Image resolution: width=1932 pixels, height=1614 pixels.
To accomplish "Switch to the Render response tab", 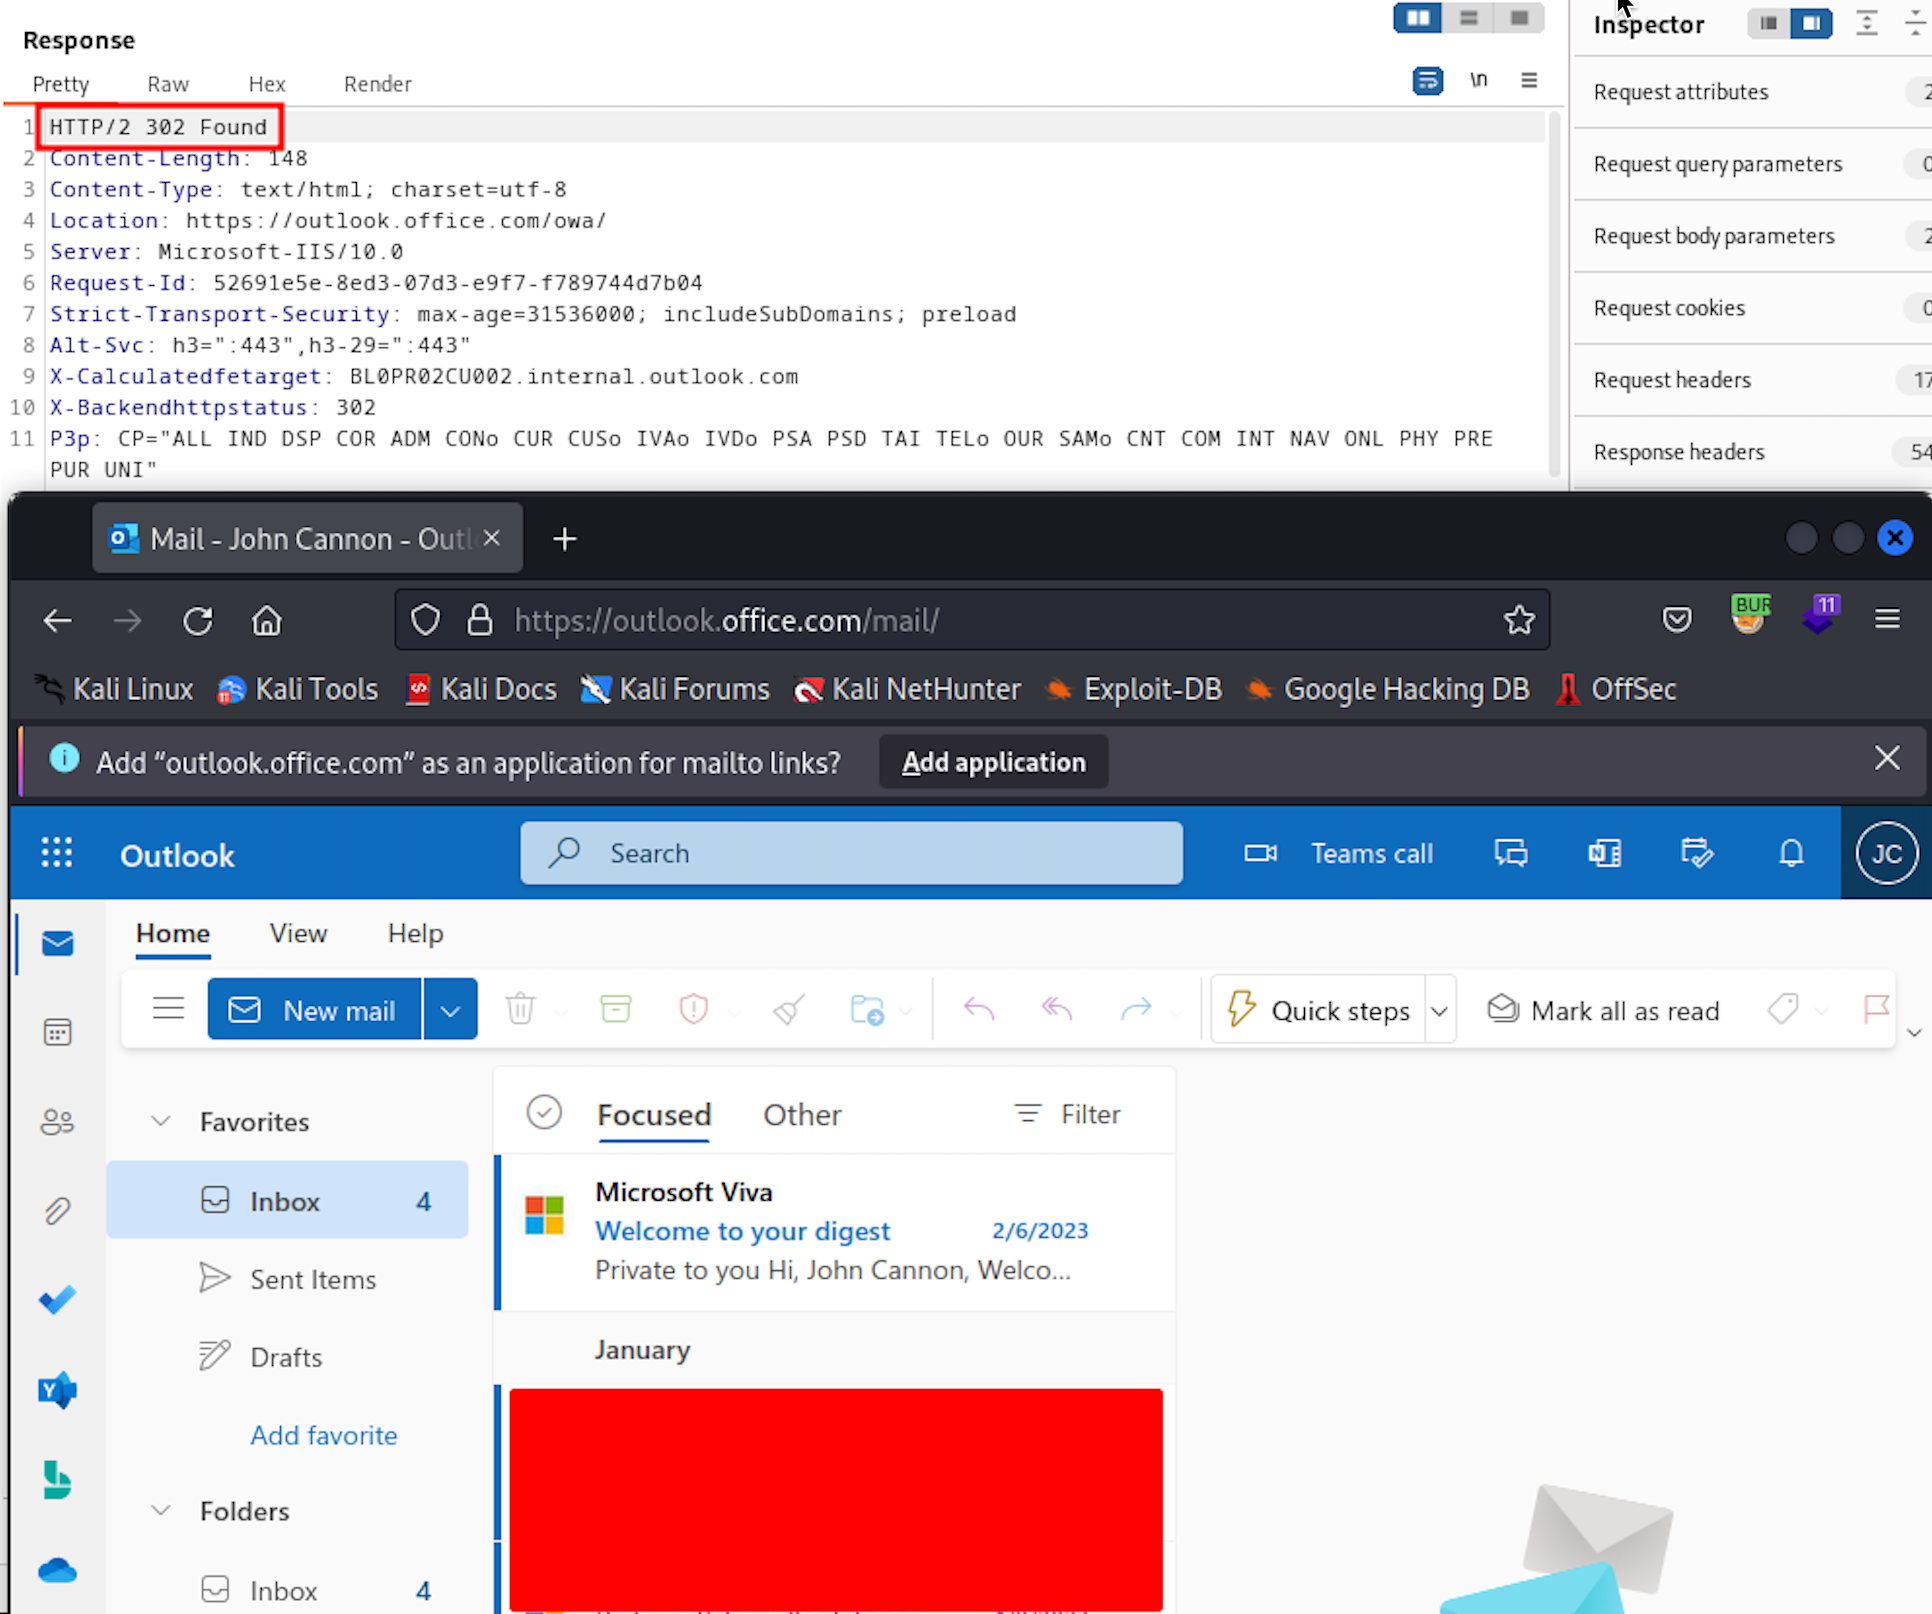I will point(377,84).
